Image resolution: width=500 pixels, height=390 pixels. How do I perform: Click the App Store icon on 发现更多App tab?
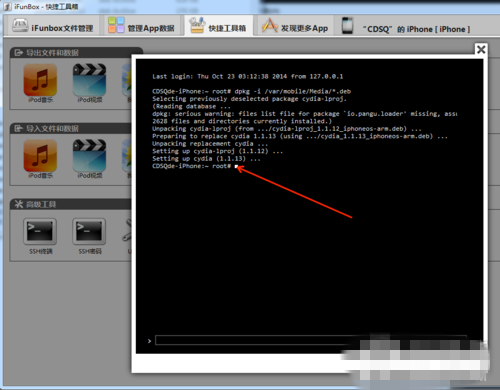pos(269,25)
